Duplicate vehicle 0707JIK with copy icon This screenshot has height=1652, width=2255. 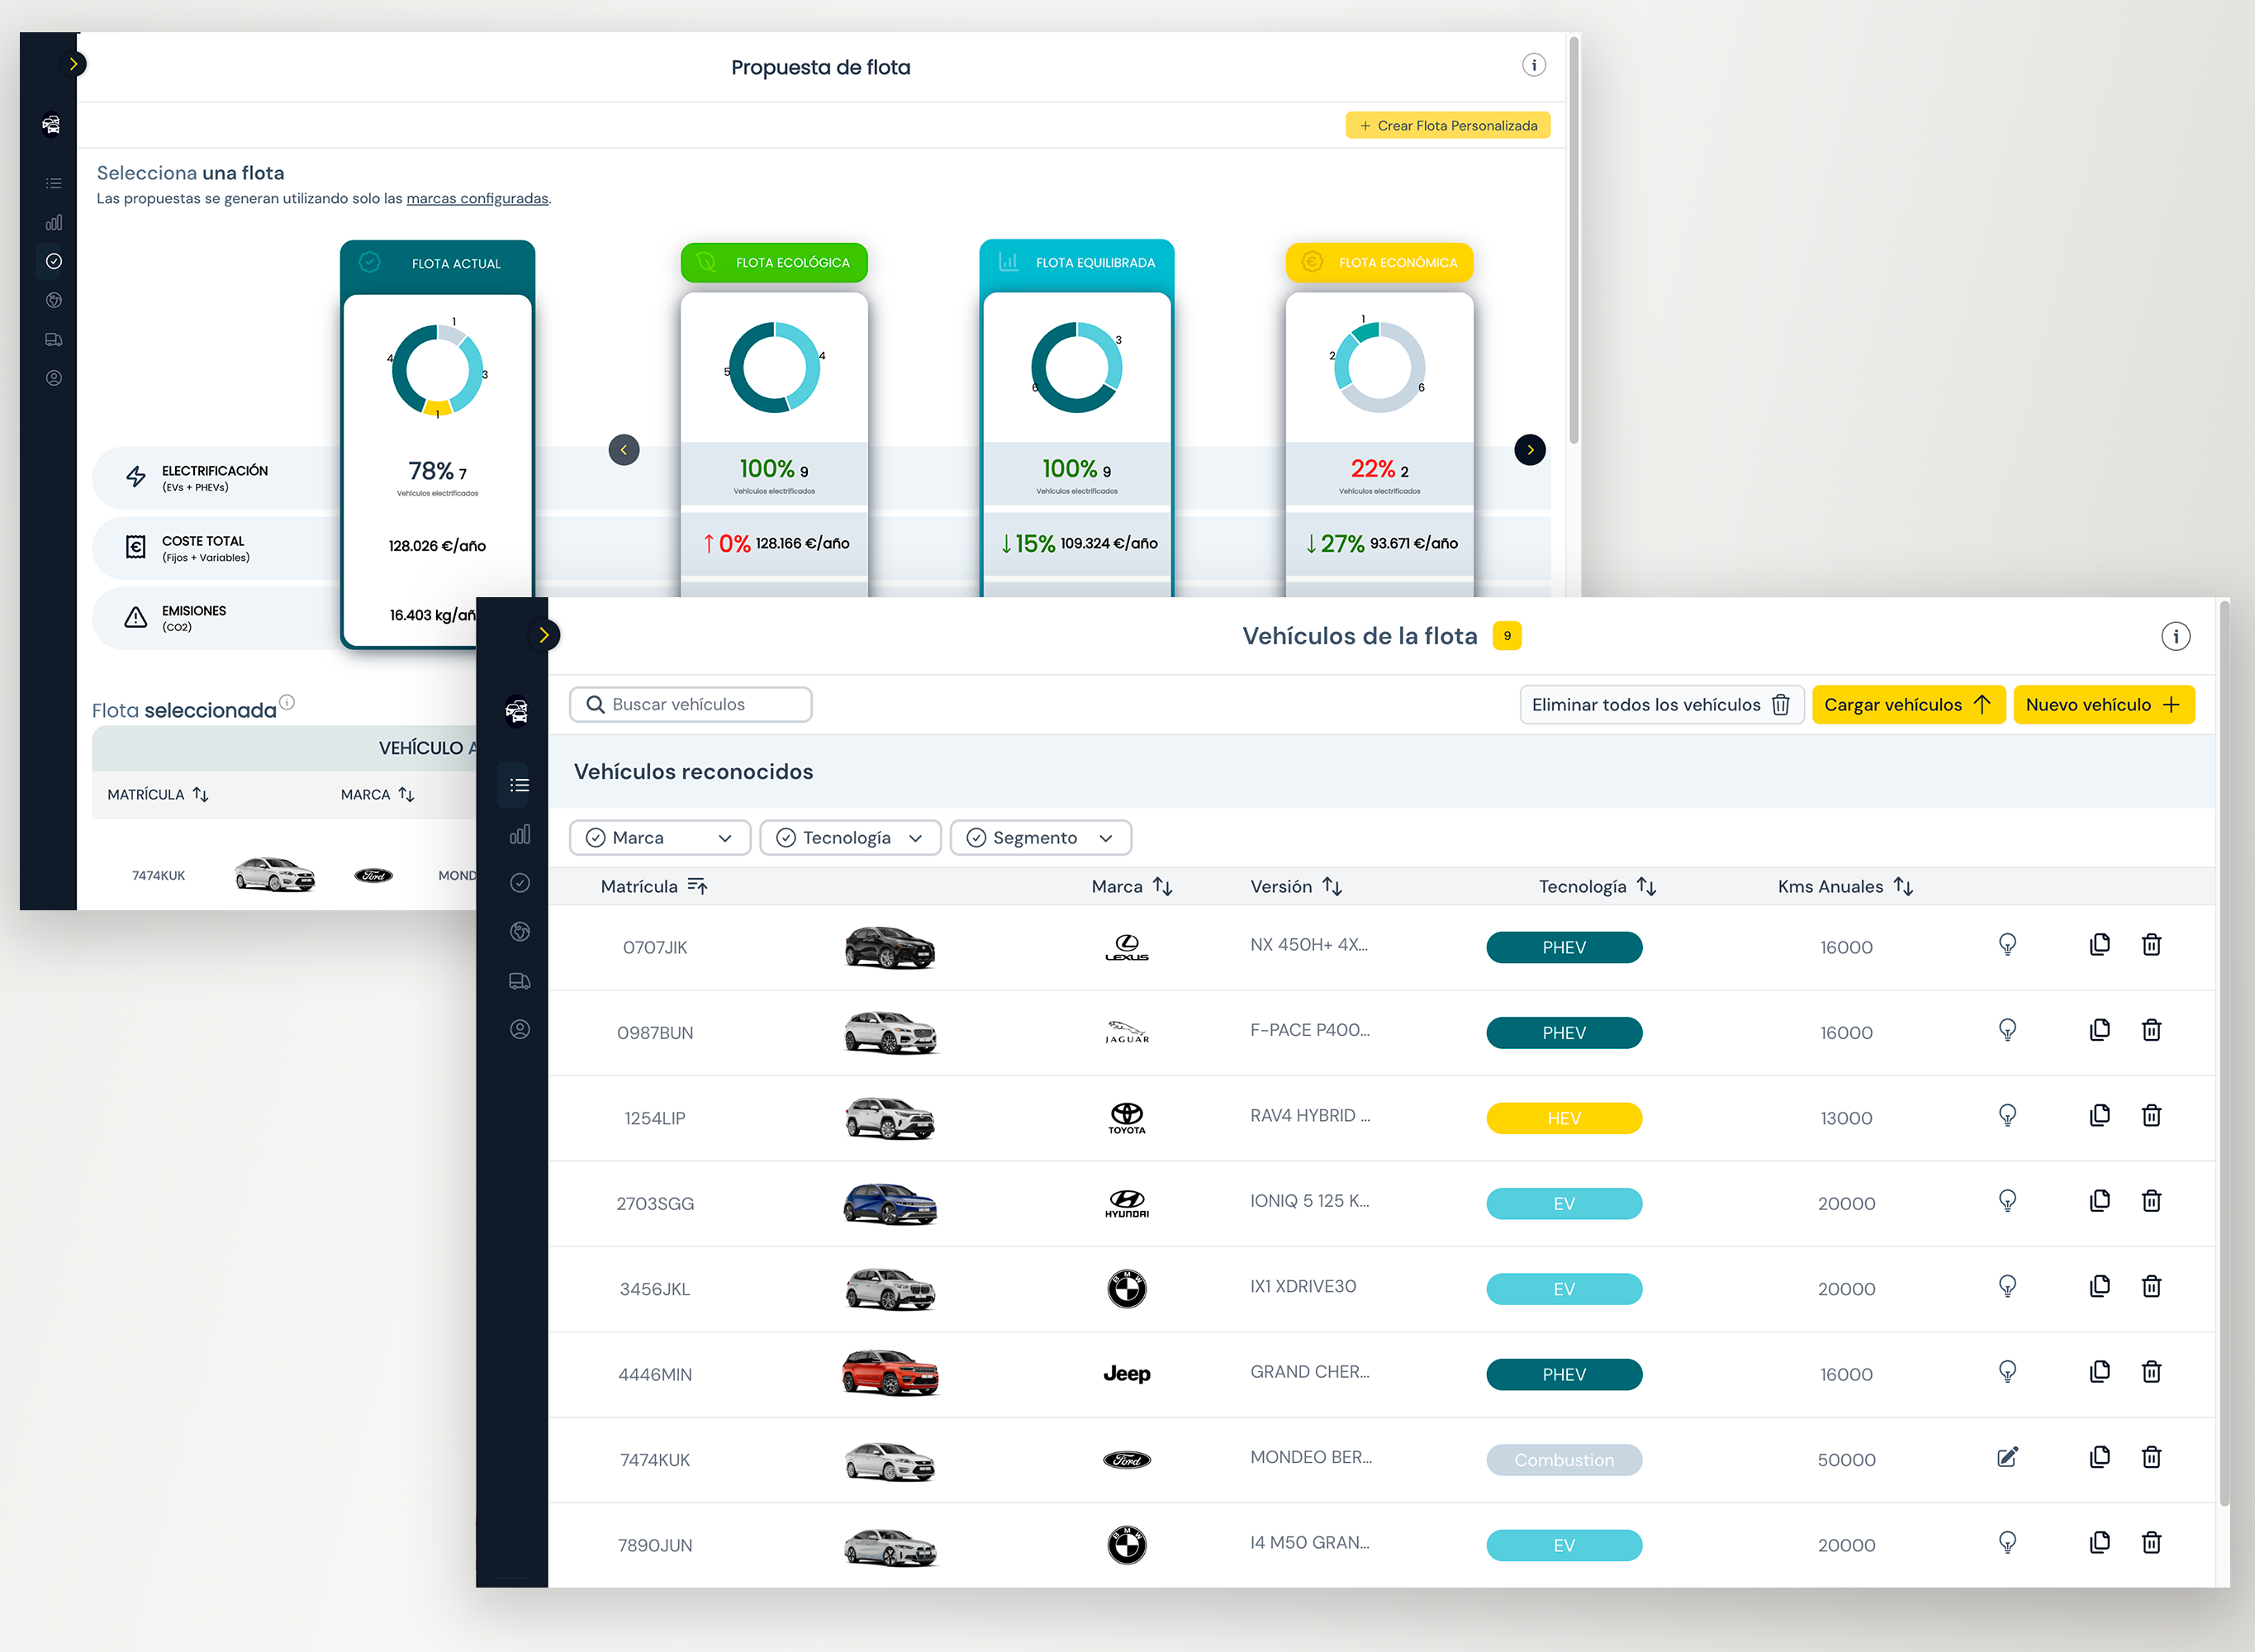(x=2099, y=945)
